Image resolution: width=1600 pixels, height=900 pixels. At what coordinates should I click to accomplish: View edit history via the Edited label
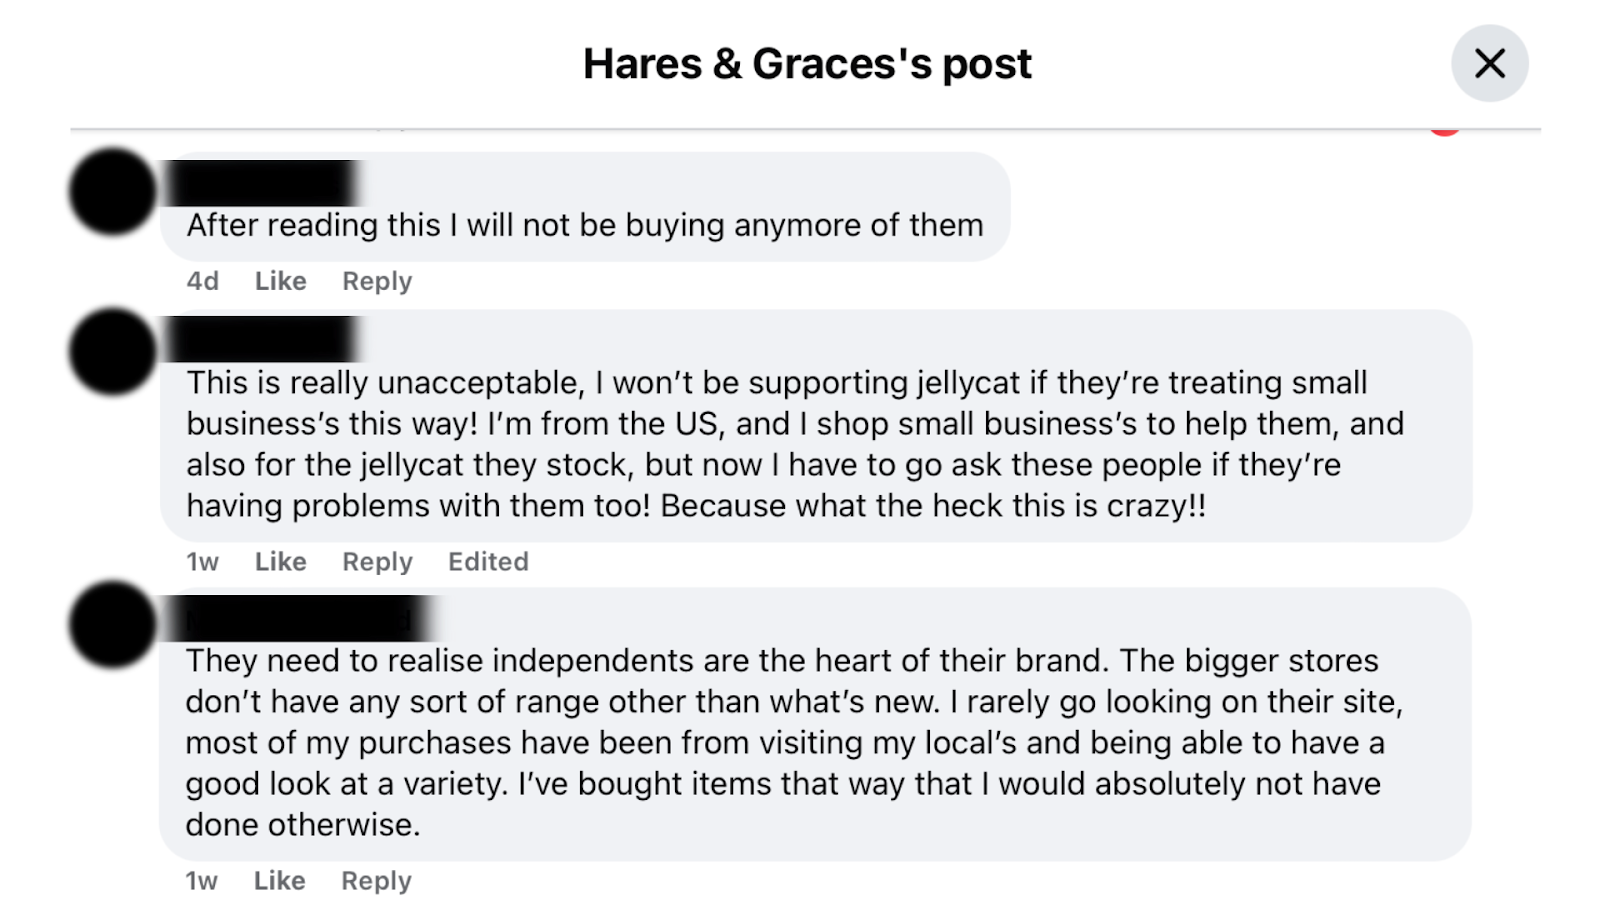pos(488,562)
